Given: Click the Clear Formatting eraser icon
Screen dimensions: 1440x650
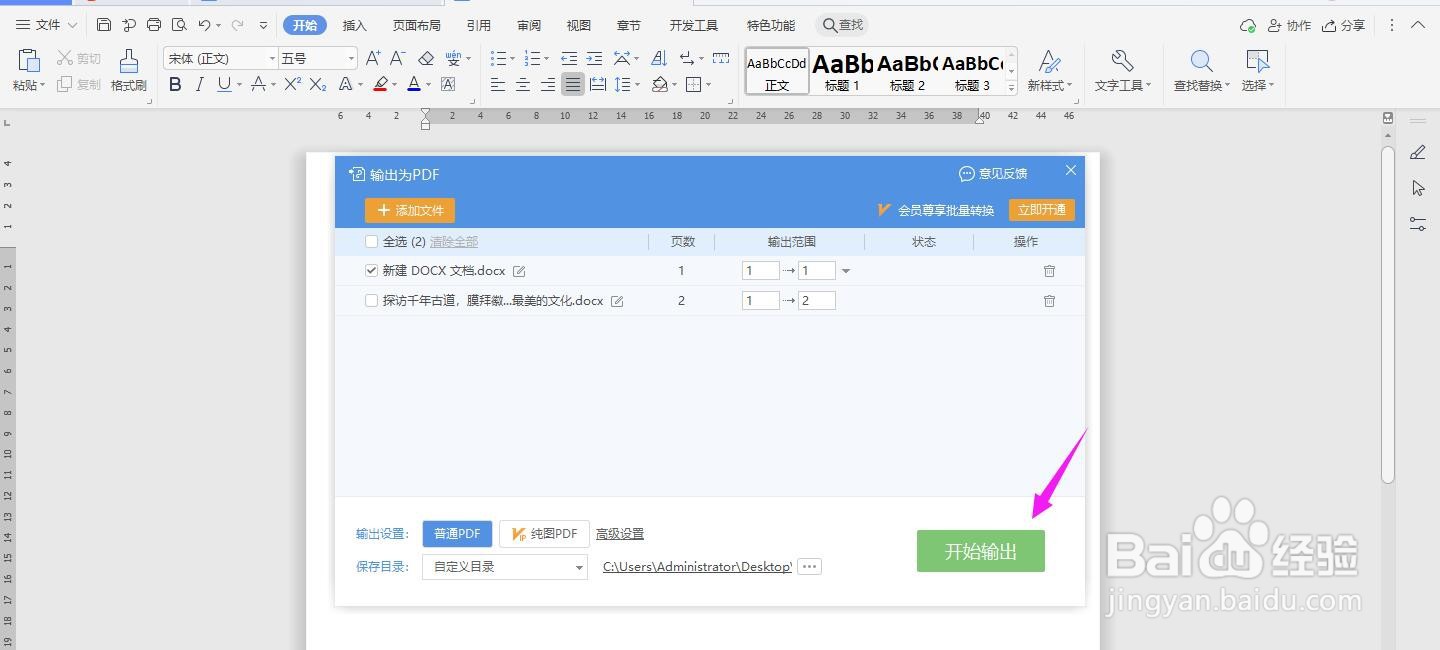Looking at the screenshot, I should click(425, 59).
